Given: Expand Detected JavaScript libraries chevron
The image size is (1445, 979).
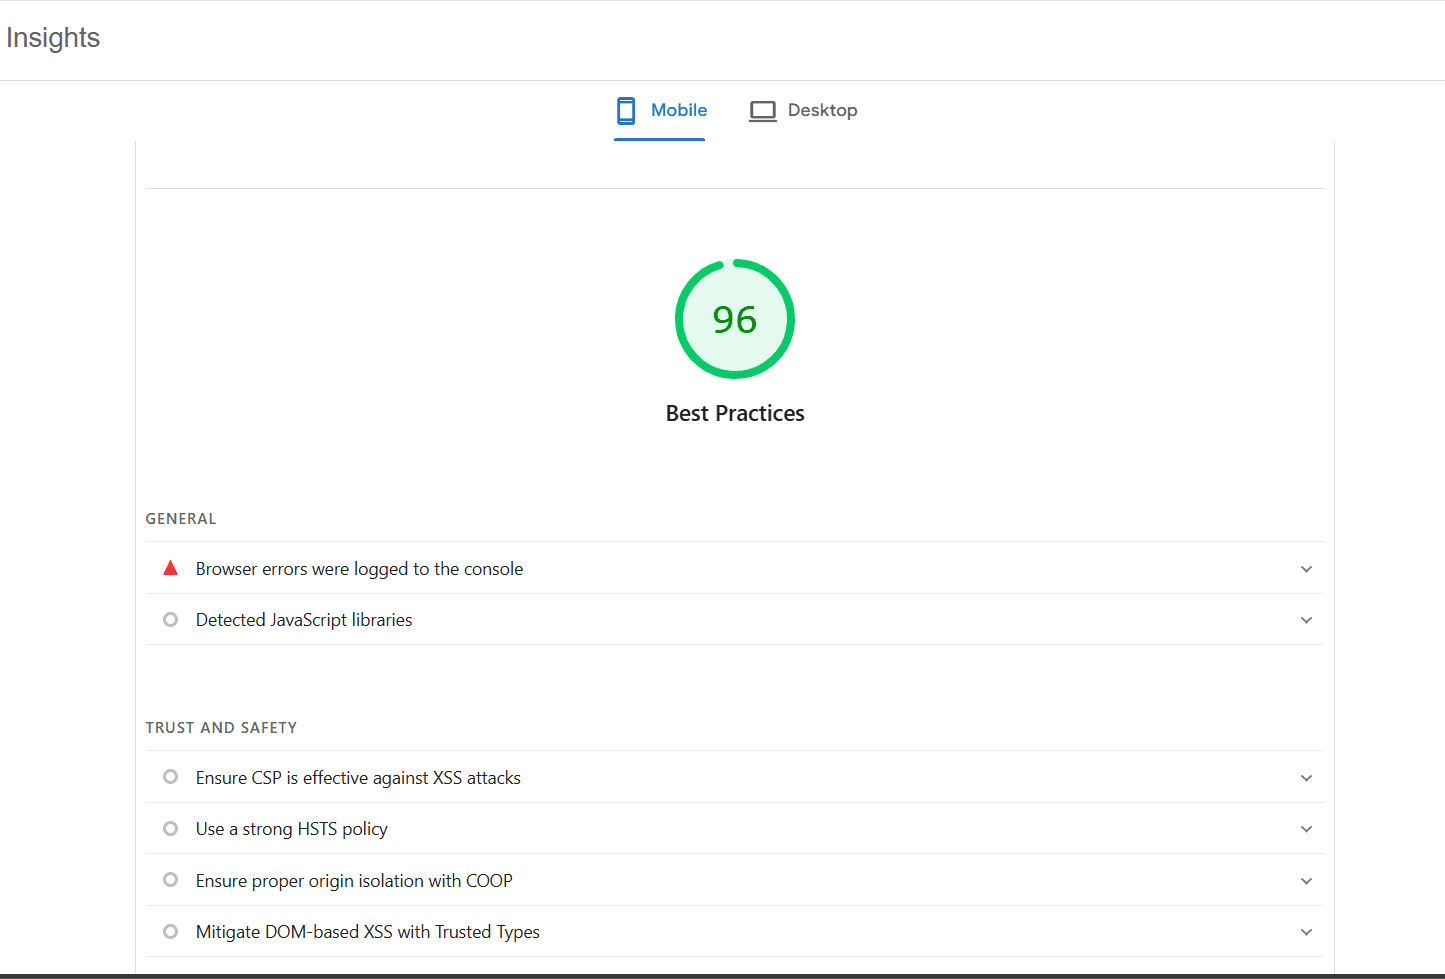Looking at the screenshot, I should (1306, 620).
